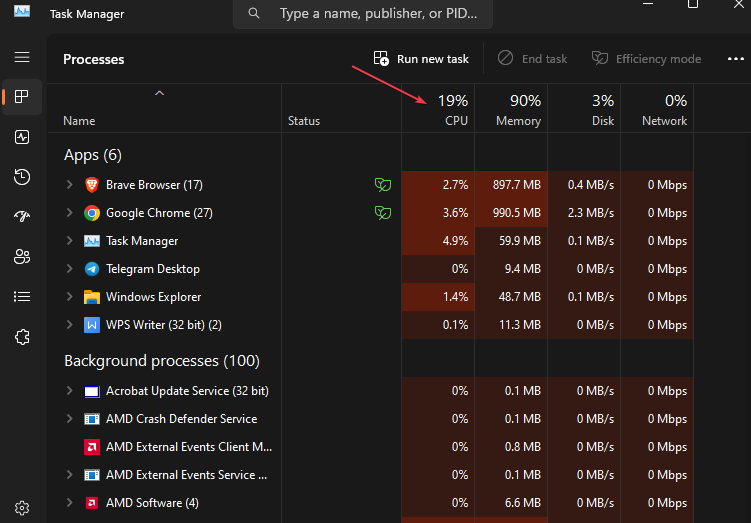Open the hamburger navigation menu
Viewport: 751px width, 523px height.
tap(22, 57)
